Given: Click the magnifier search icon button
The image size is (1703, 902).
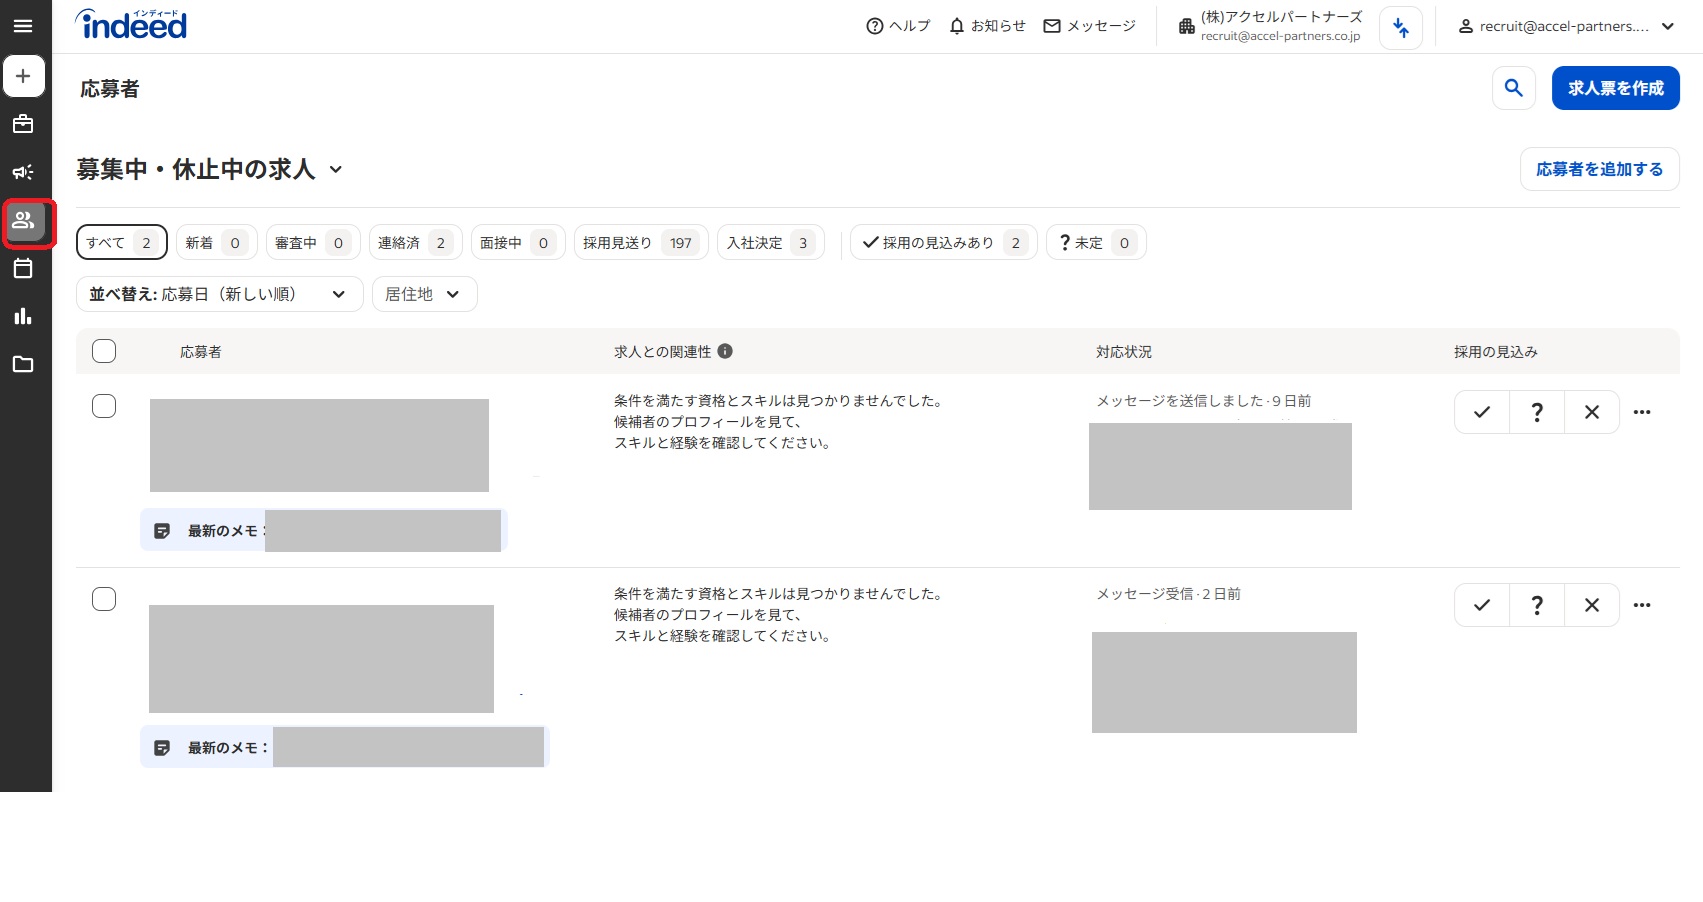Looking at the screenshot, I should pos(1513,88).
